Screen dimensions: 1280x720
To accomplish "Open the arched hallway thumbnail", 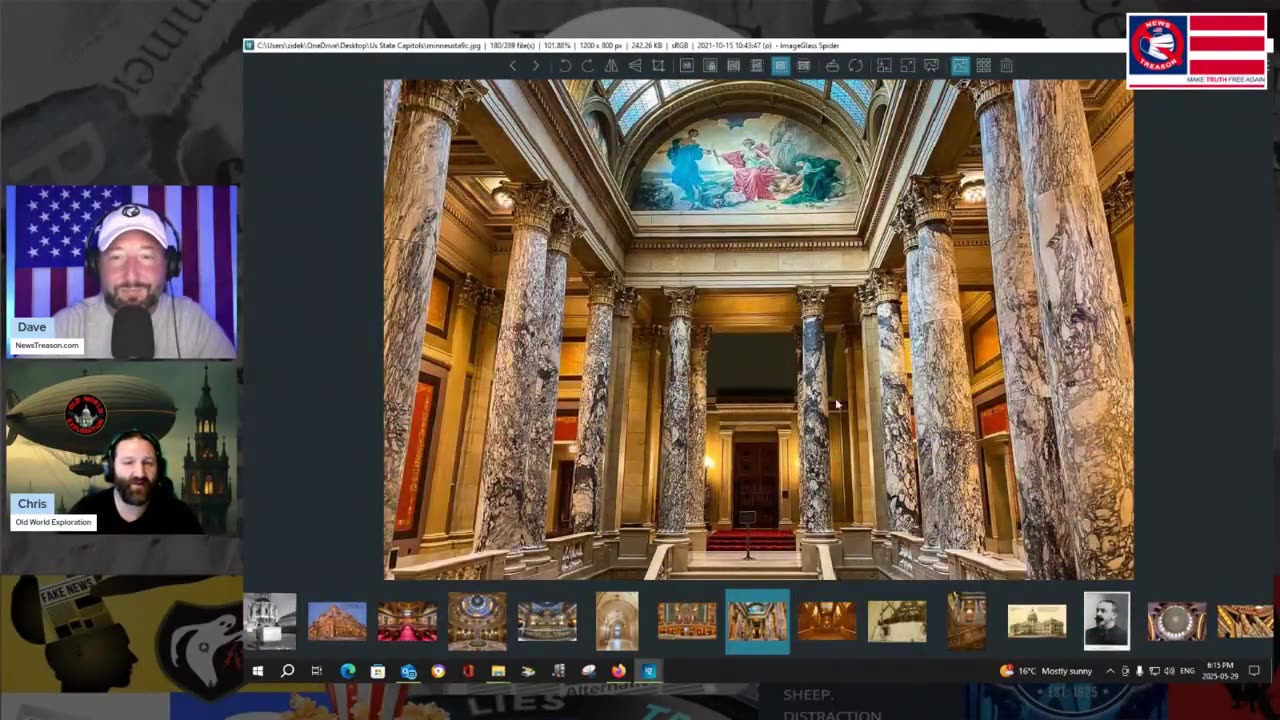I will pos(617,621).
